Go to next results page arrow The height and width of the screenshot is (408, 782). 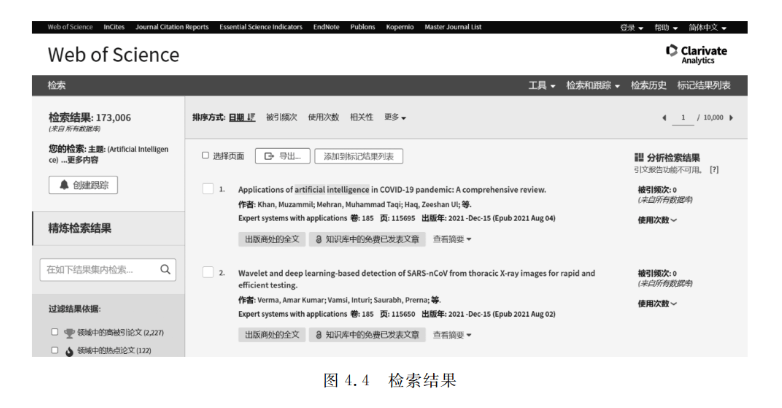[731, 118]
